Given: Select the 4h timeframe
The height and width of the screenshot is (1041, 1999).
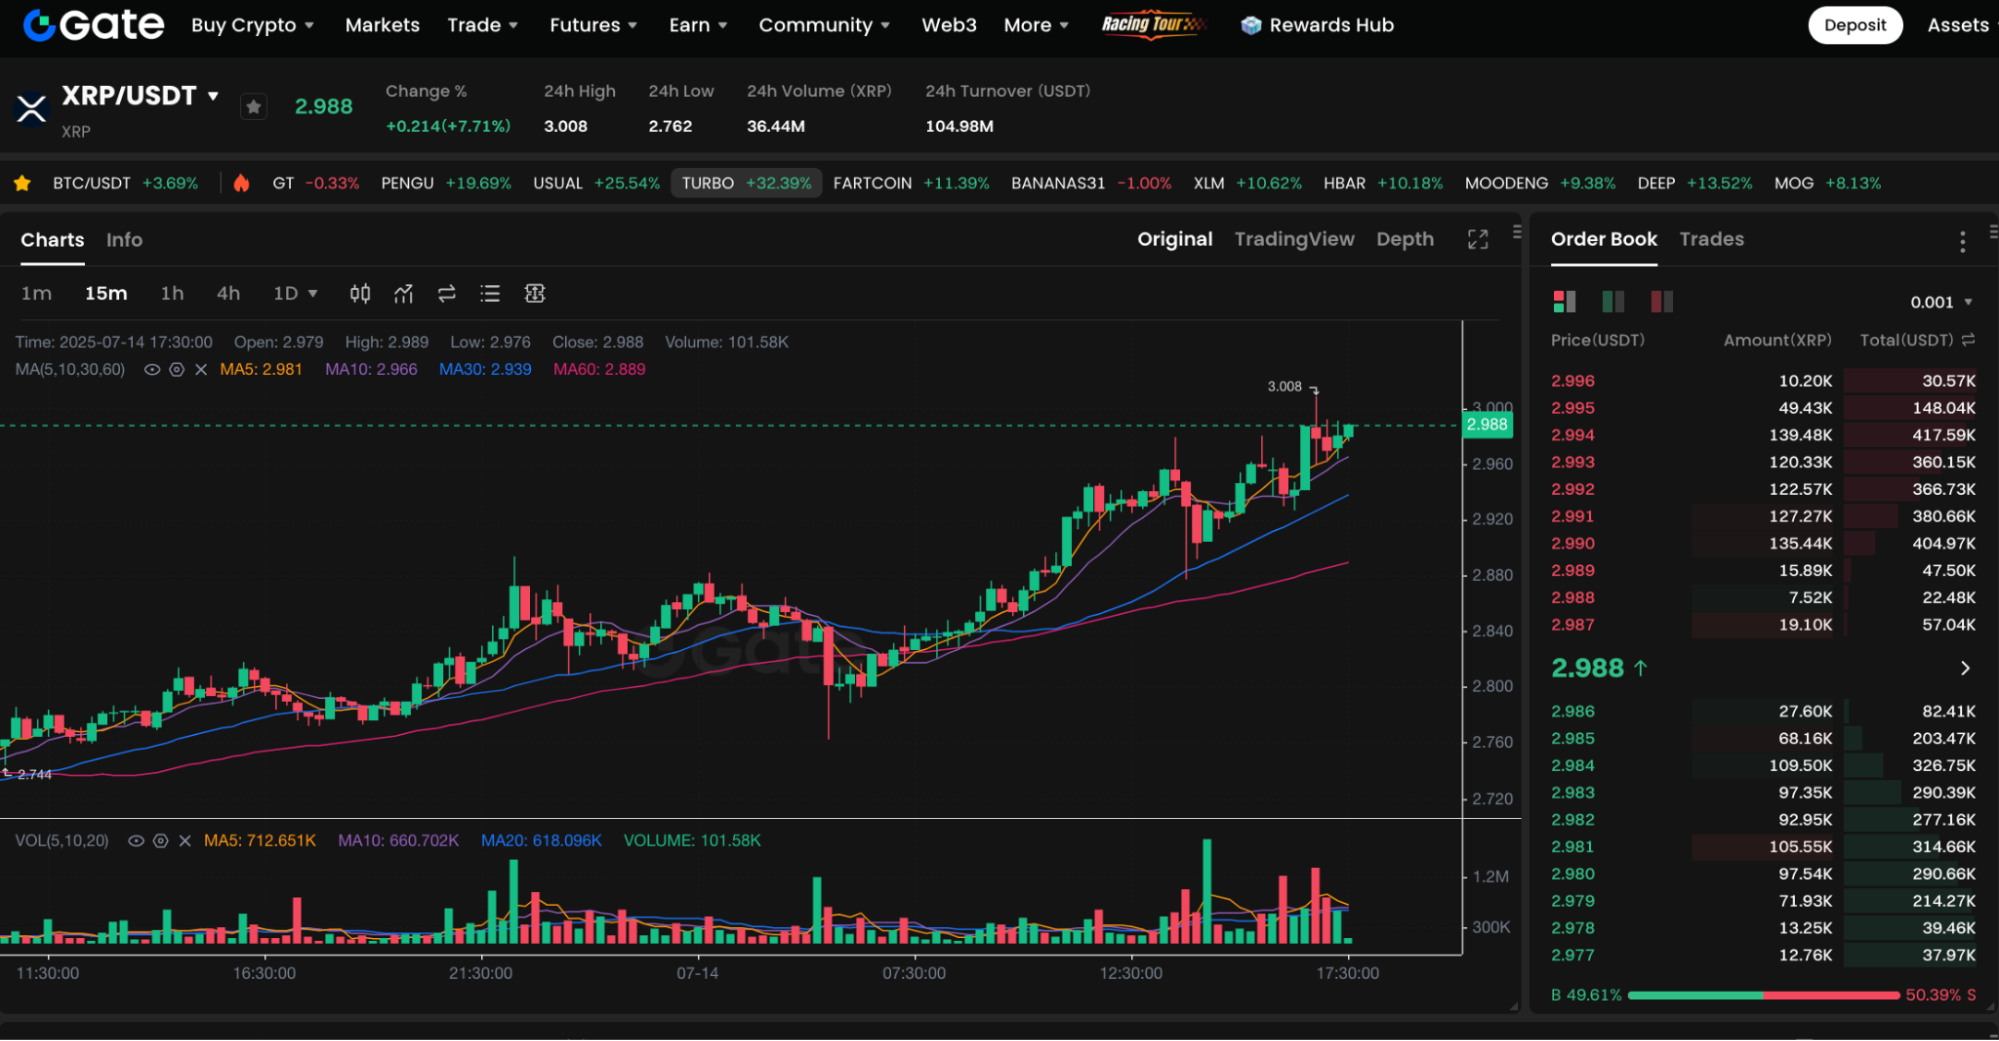Looking at the screenshot, I should click(228, 293).
